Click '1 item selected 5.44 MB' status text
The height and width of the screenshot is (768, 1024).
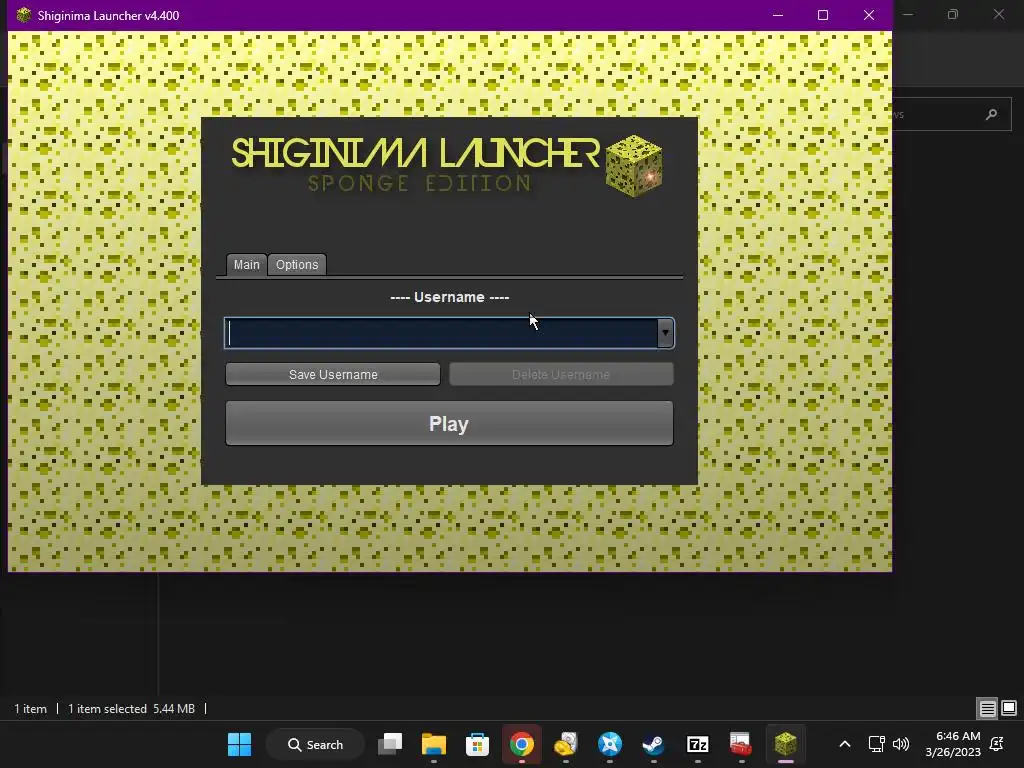131,709
